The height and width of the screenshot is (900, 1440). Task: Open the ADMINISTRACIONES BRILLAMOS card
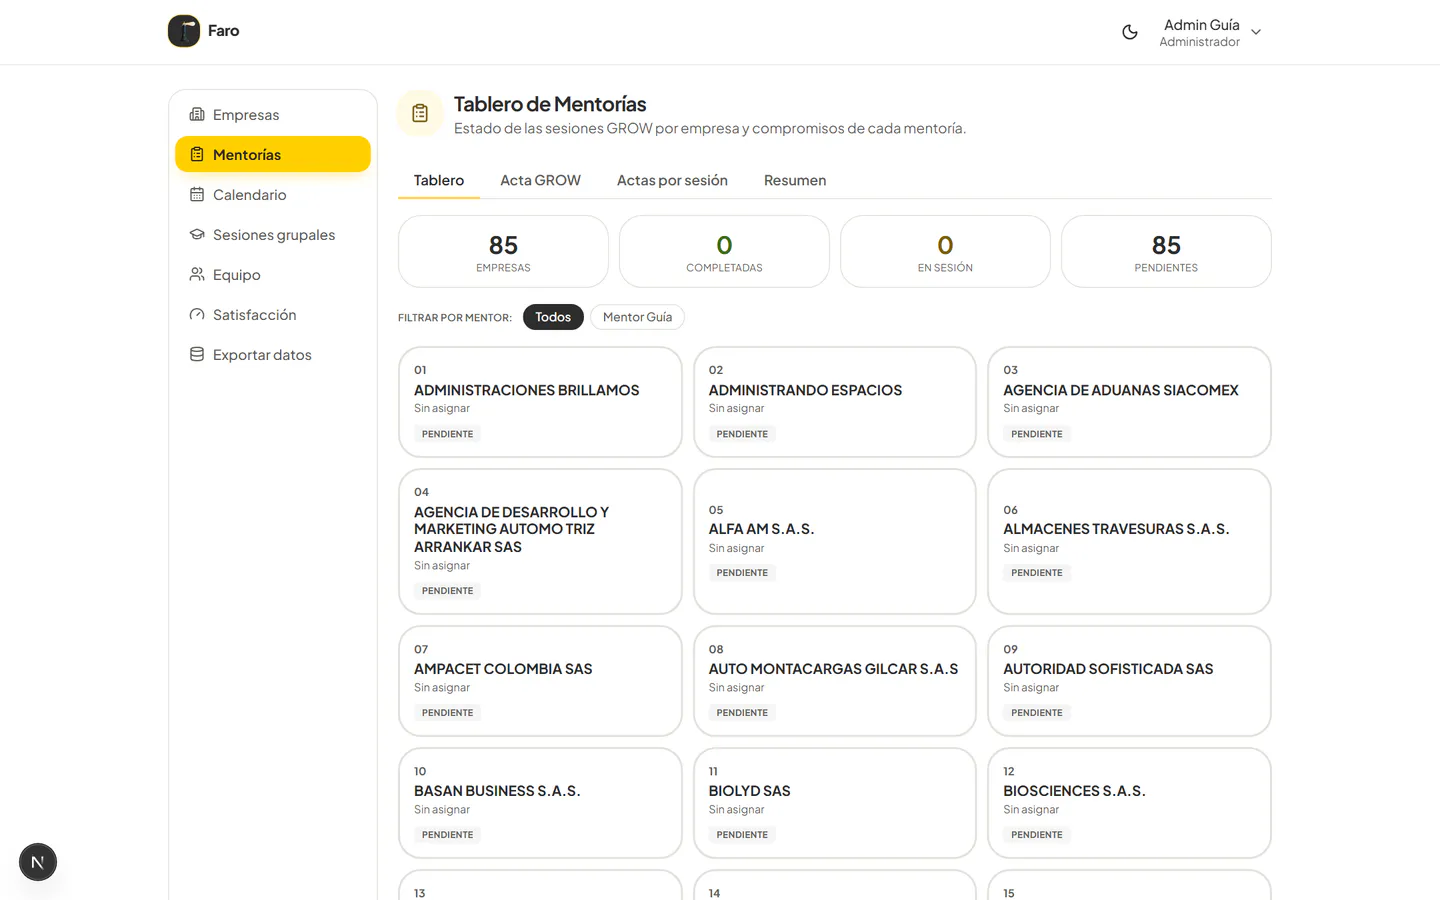[x=540, y=402]
